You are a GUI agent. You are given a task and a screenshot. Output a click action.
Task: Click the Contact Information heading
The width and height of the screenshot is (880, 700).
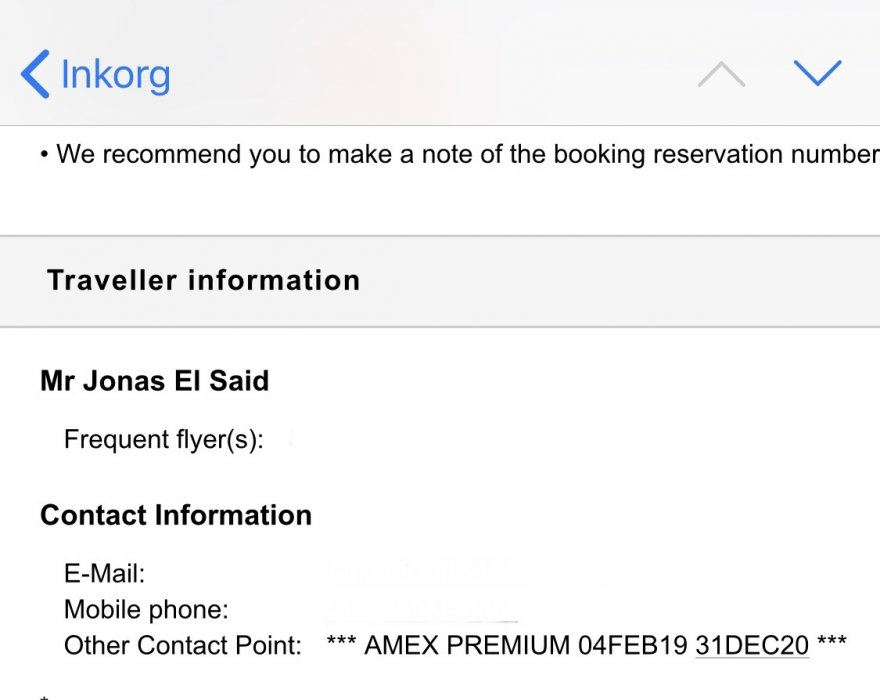(176, 515)
